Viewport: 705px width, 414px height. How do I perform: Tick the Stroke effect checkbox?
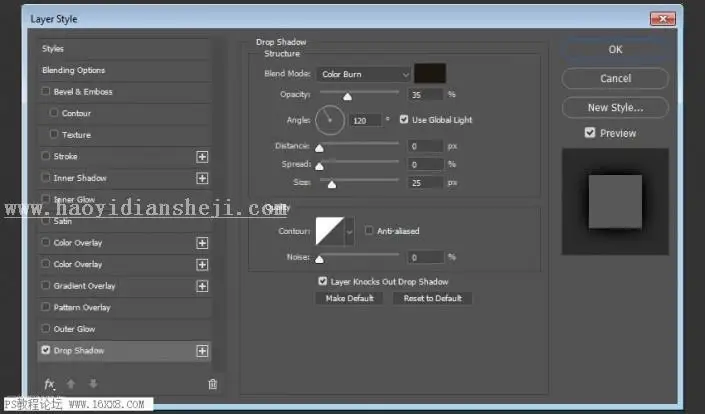click(45, 156)
